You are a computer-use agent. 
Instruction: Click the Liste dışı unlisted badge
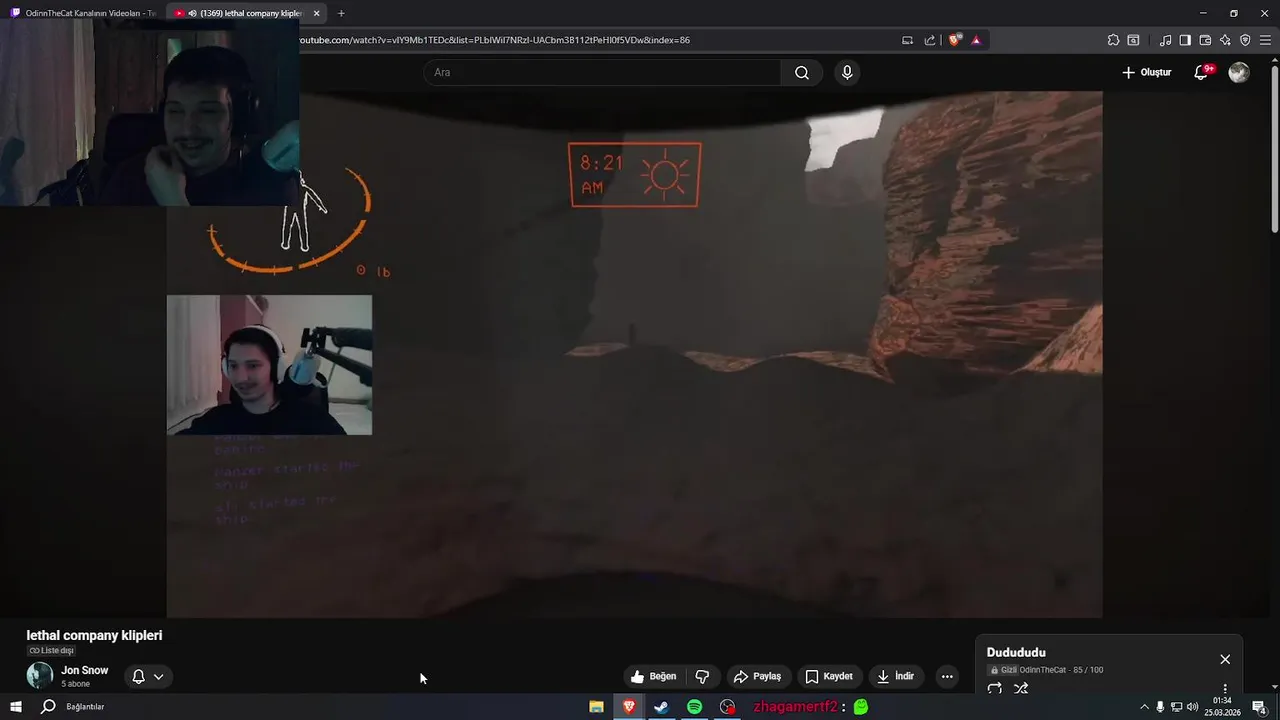coord(51,651)
